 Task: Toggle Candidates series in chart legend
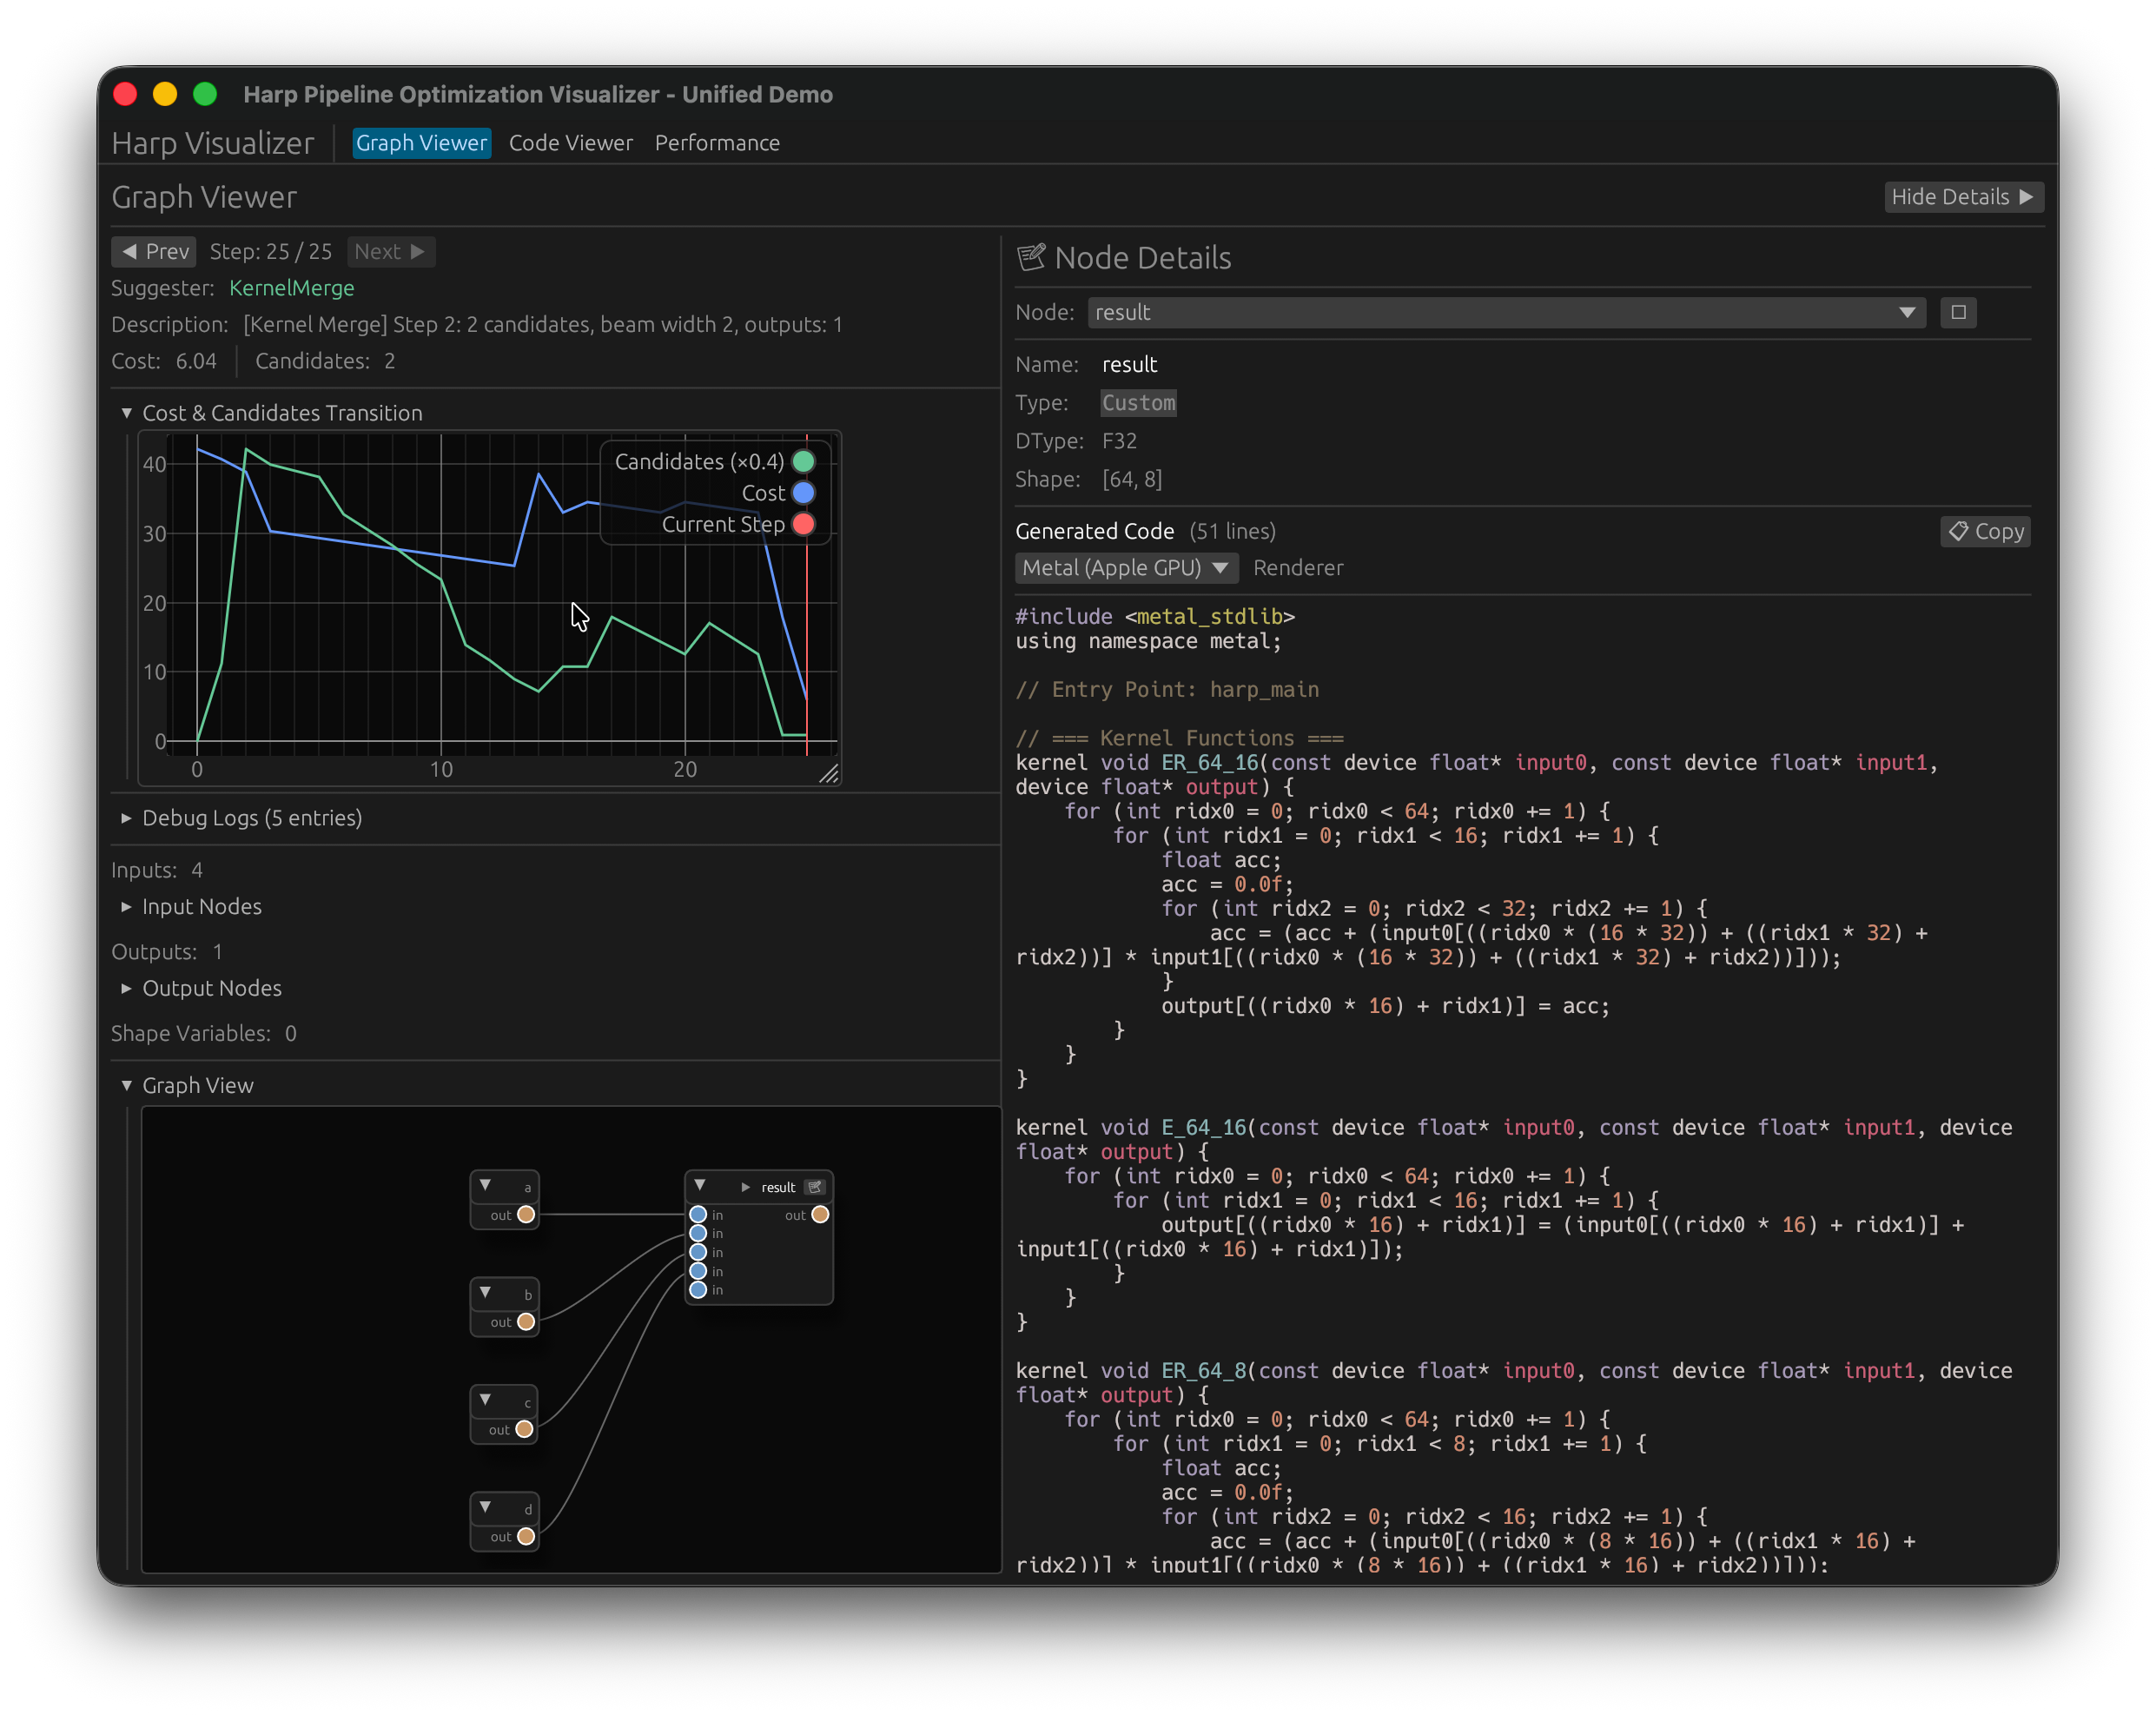[x=803, y=462]
